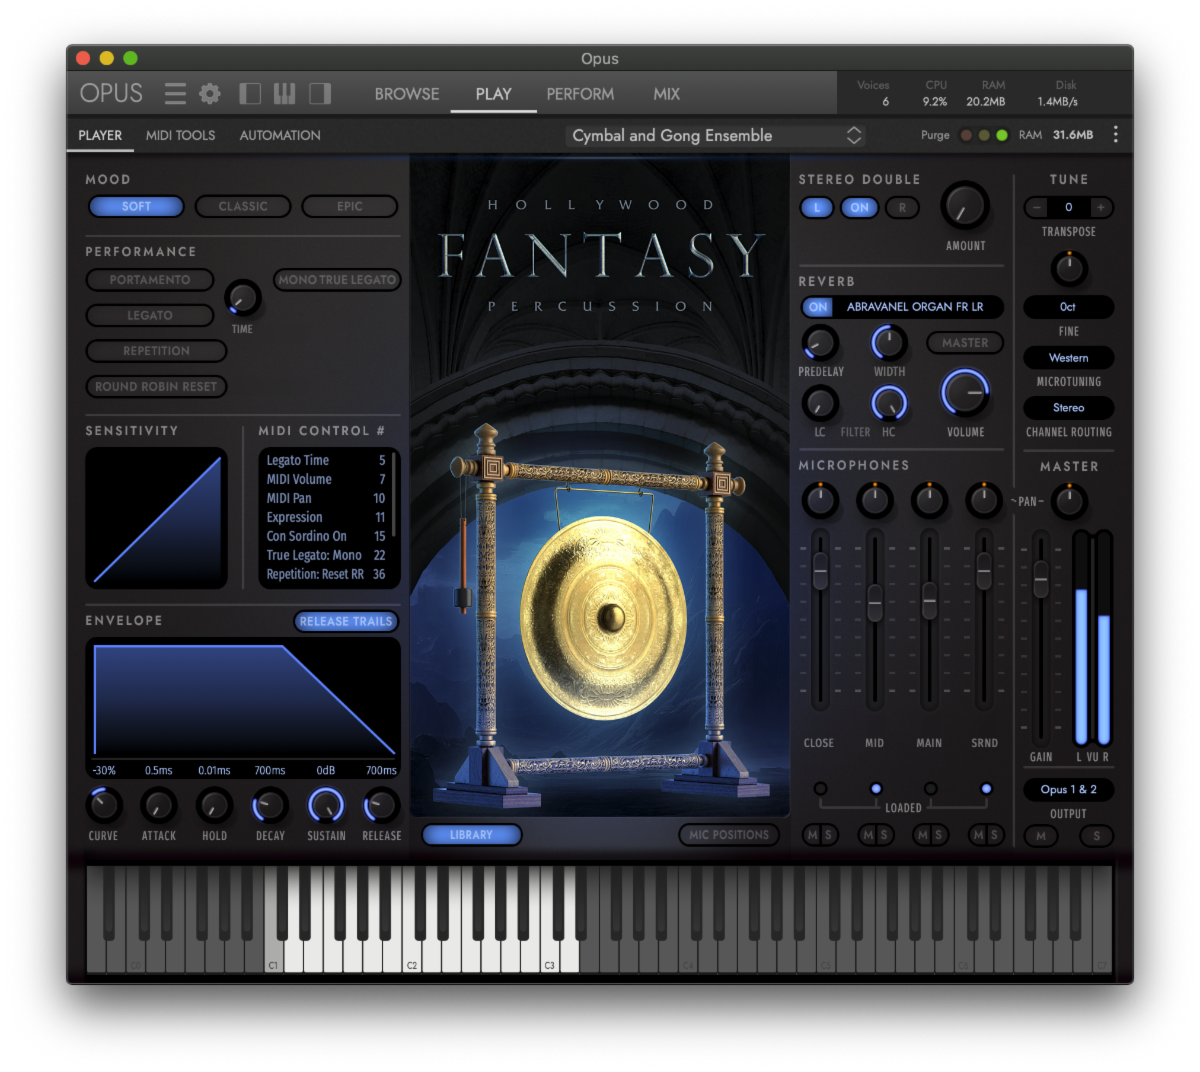Turn off the Reverb ON switch
This screenshot has height=1072, width=1200.
pos(818,307)
